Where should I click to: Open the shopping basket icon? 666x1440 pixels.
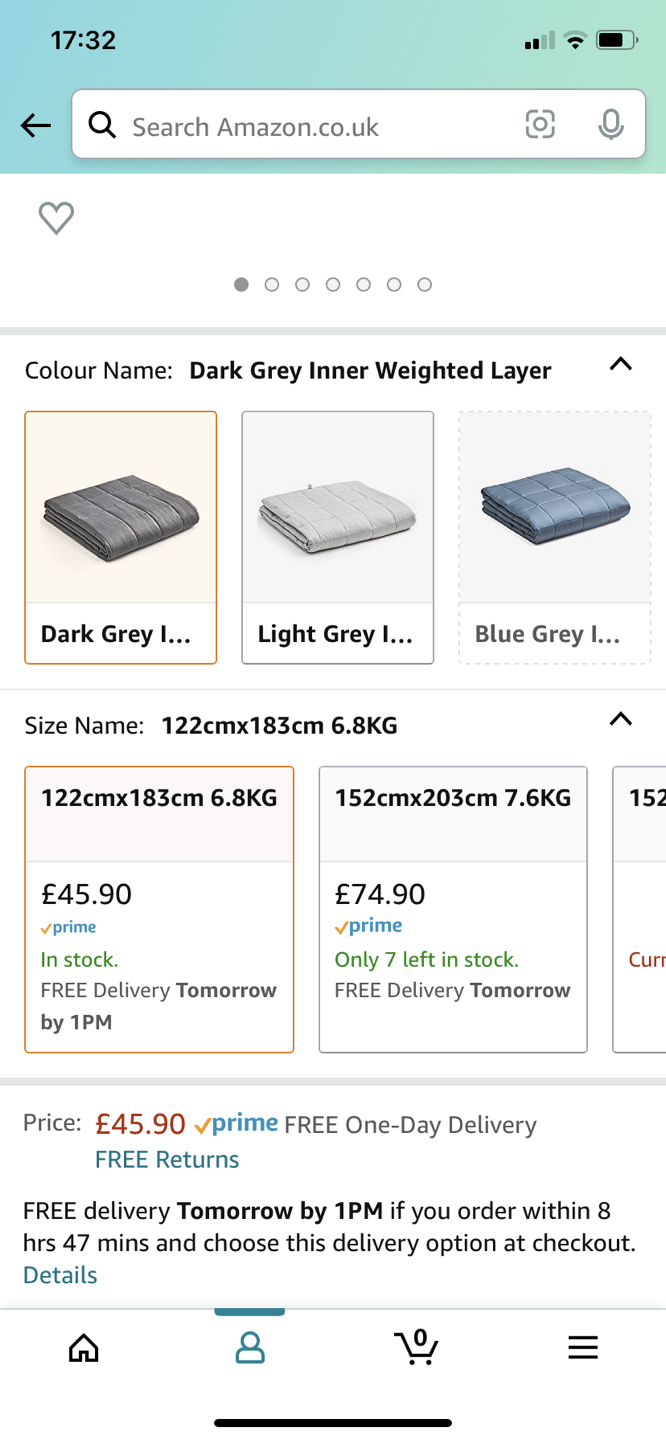[416, 1347]
